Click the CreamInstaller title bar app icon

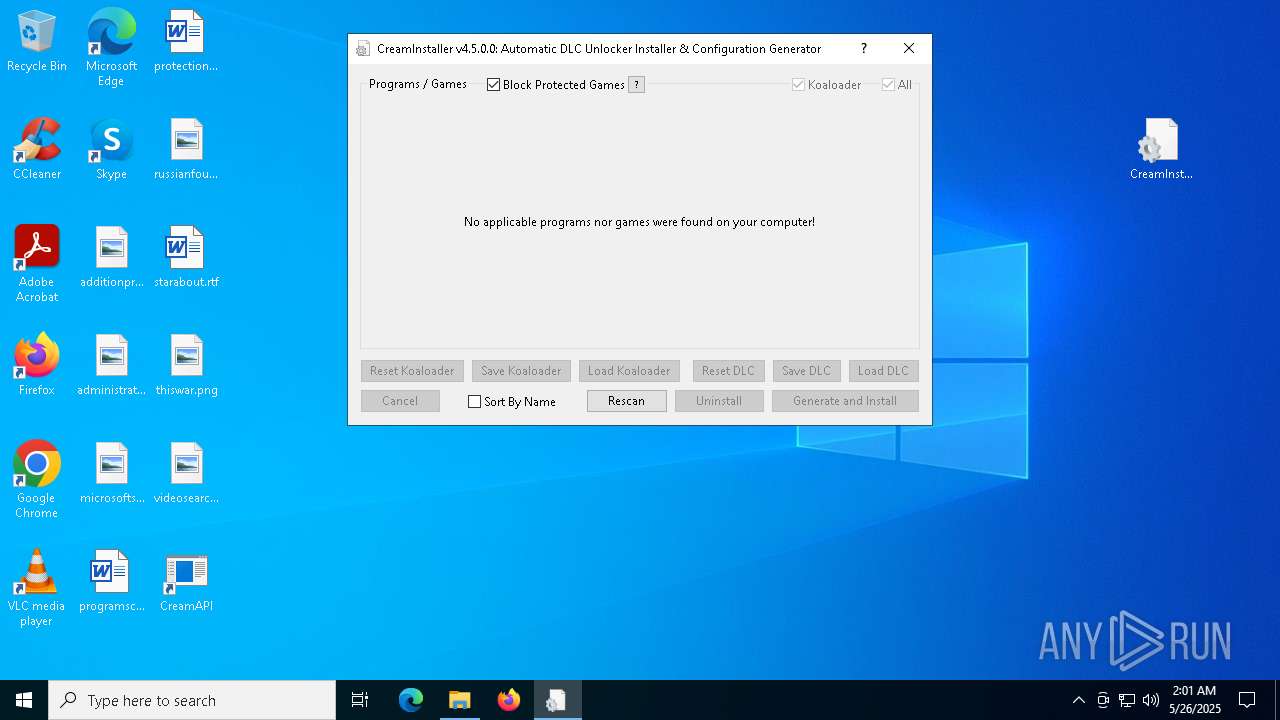click(363, 49)
